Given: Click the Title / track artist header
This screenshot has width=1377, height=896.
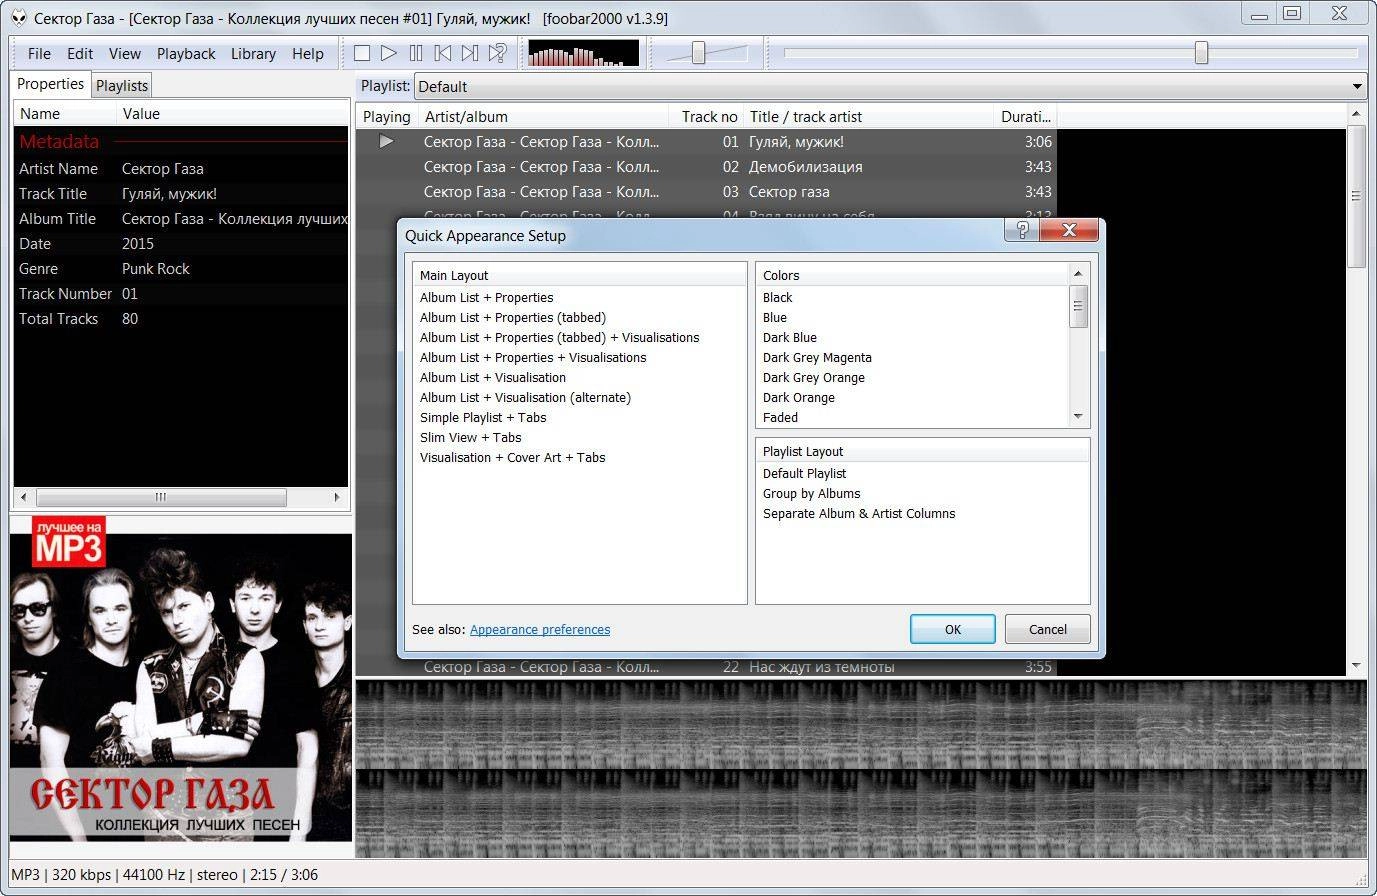Looking at the screenshot, I should click(x=869, y=116).
